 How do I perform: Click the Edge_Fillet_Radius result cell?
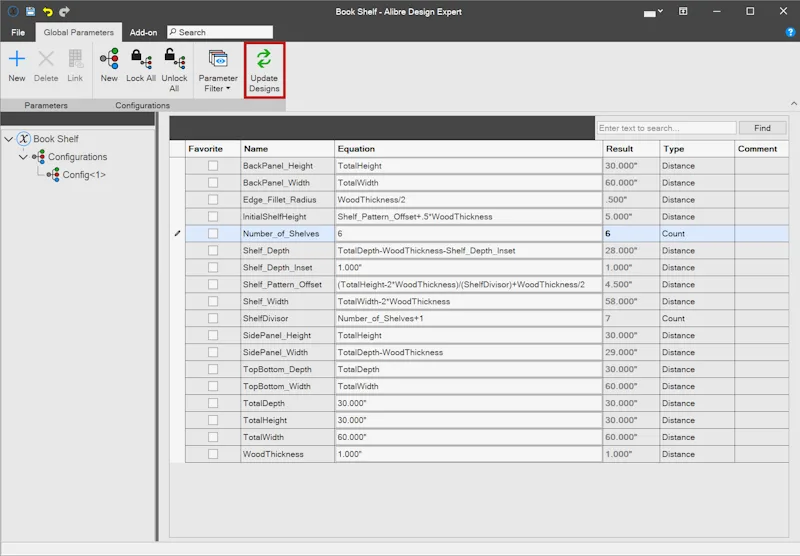click(x=631, y=199)
